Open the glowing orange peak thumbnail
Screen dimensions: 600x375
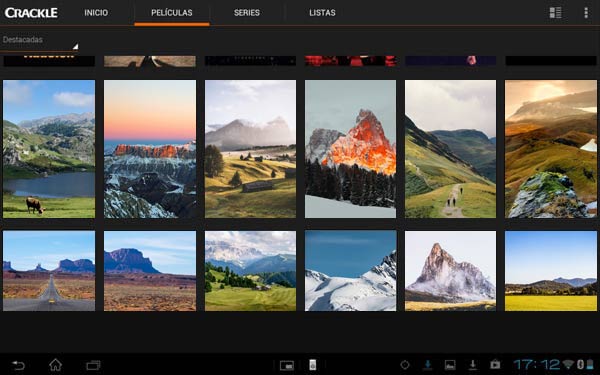(x=350, y=149)
